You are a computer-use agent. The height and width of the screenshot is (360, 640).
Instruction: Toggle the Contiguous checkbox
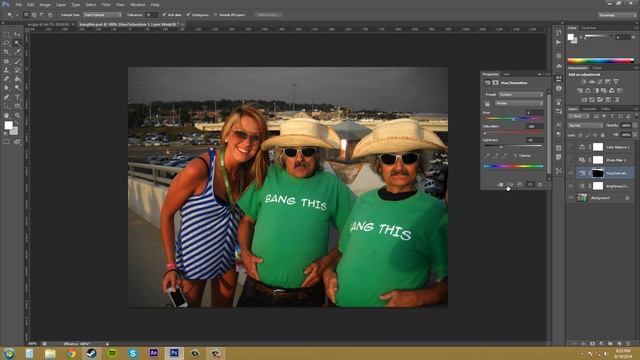(x=188, y=15)
